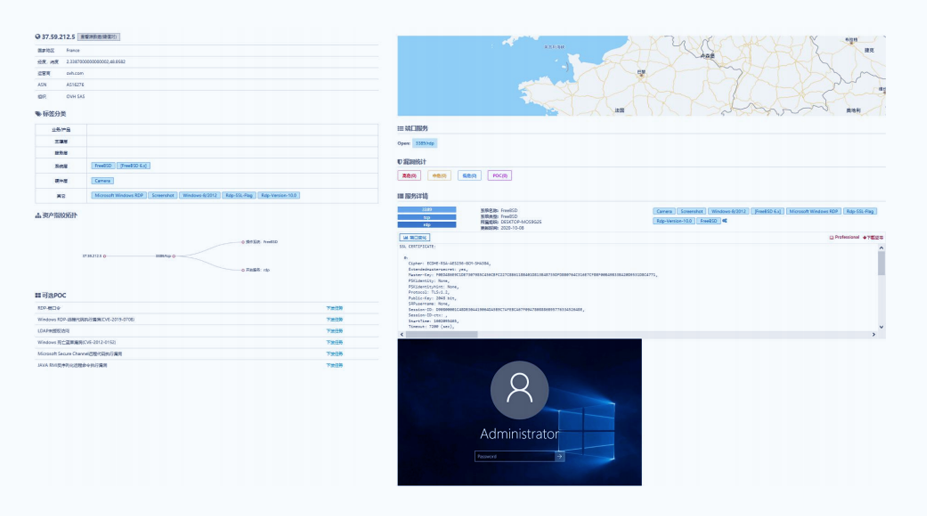Click task link for JAVA RMI row
927x516 pixels.
(335, 365)
